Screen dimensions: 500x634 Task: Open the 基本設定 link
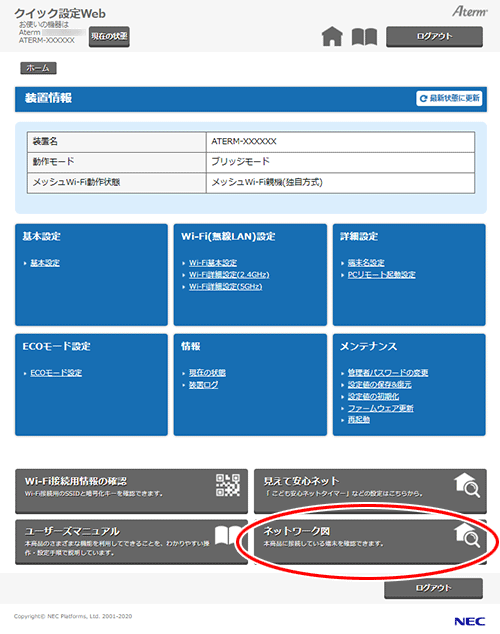pyautogui.click(x=45, y=263)
